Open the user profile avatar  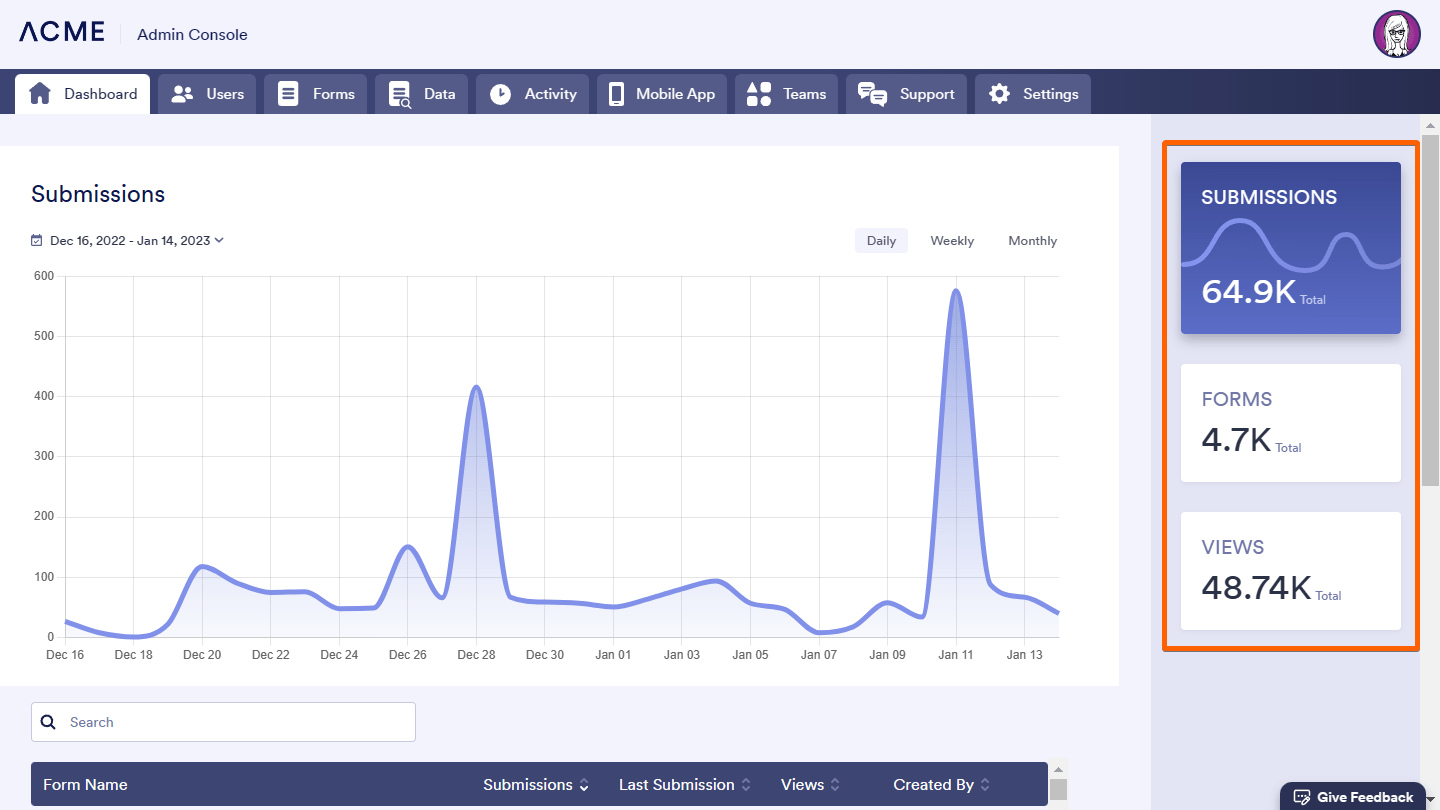[1396, 35]
